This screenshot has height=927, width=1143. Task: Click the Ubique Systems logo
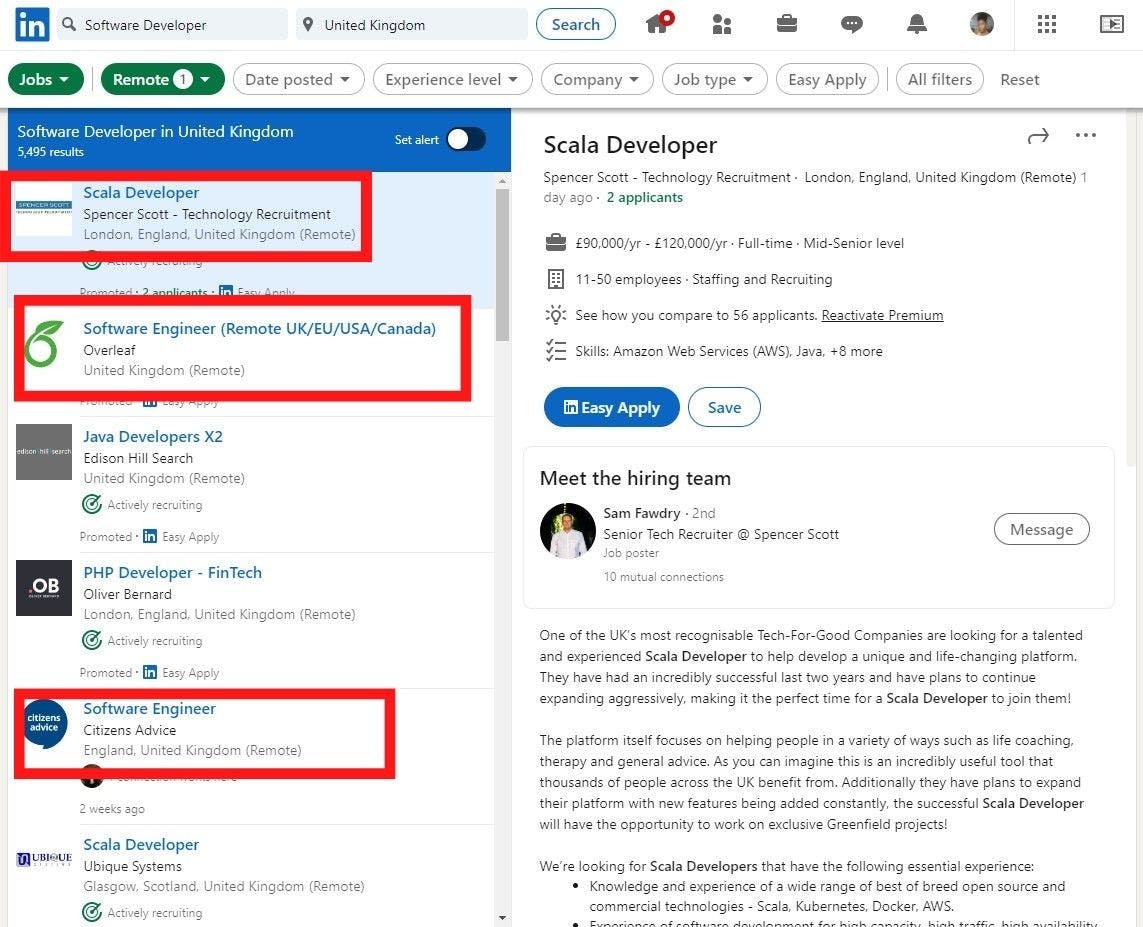44,859
